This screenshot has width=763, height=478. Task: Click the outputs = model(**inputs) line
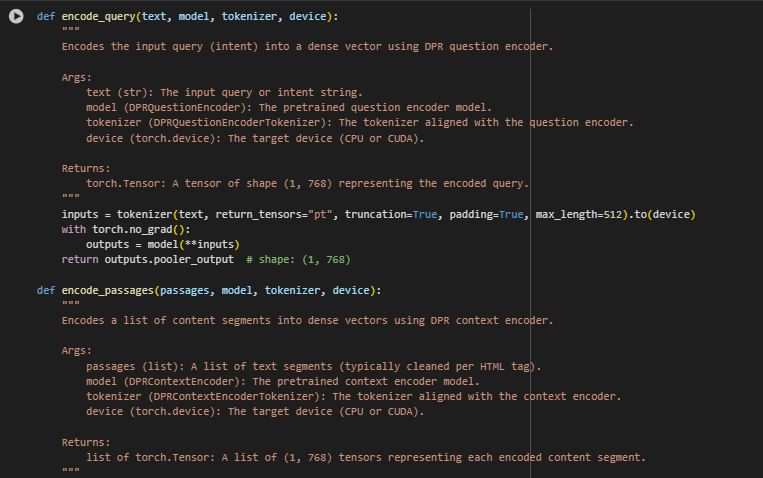(x=163, y=244)
